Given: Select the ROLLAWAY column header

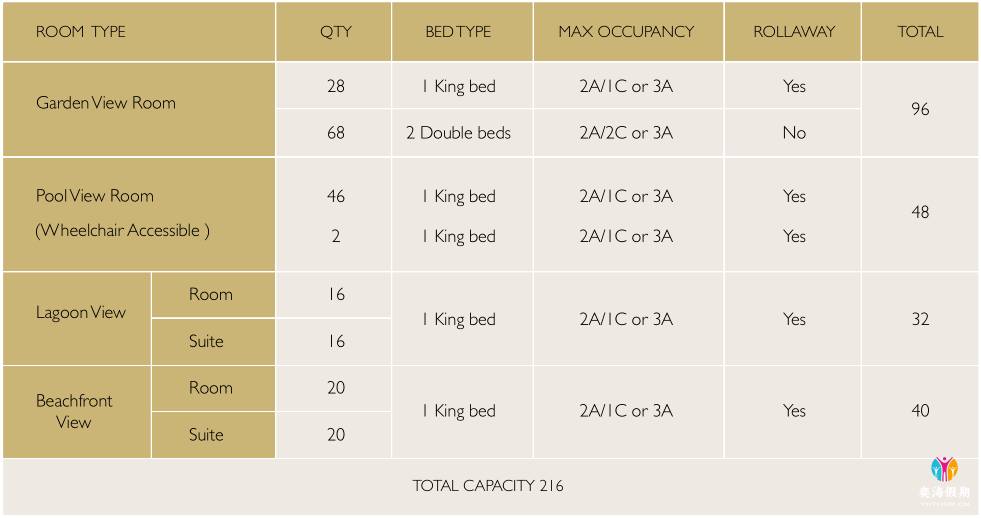Looking at the screenshot, I should [793, 31].
